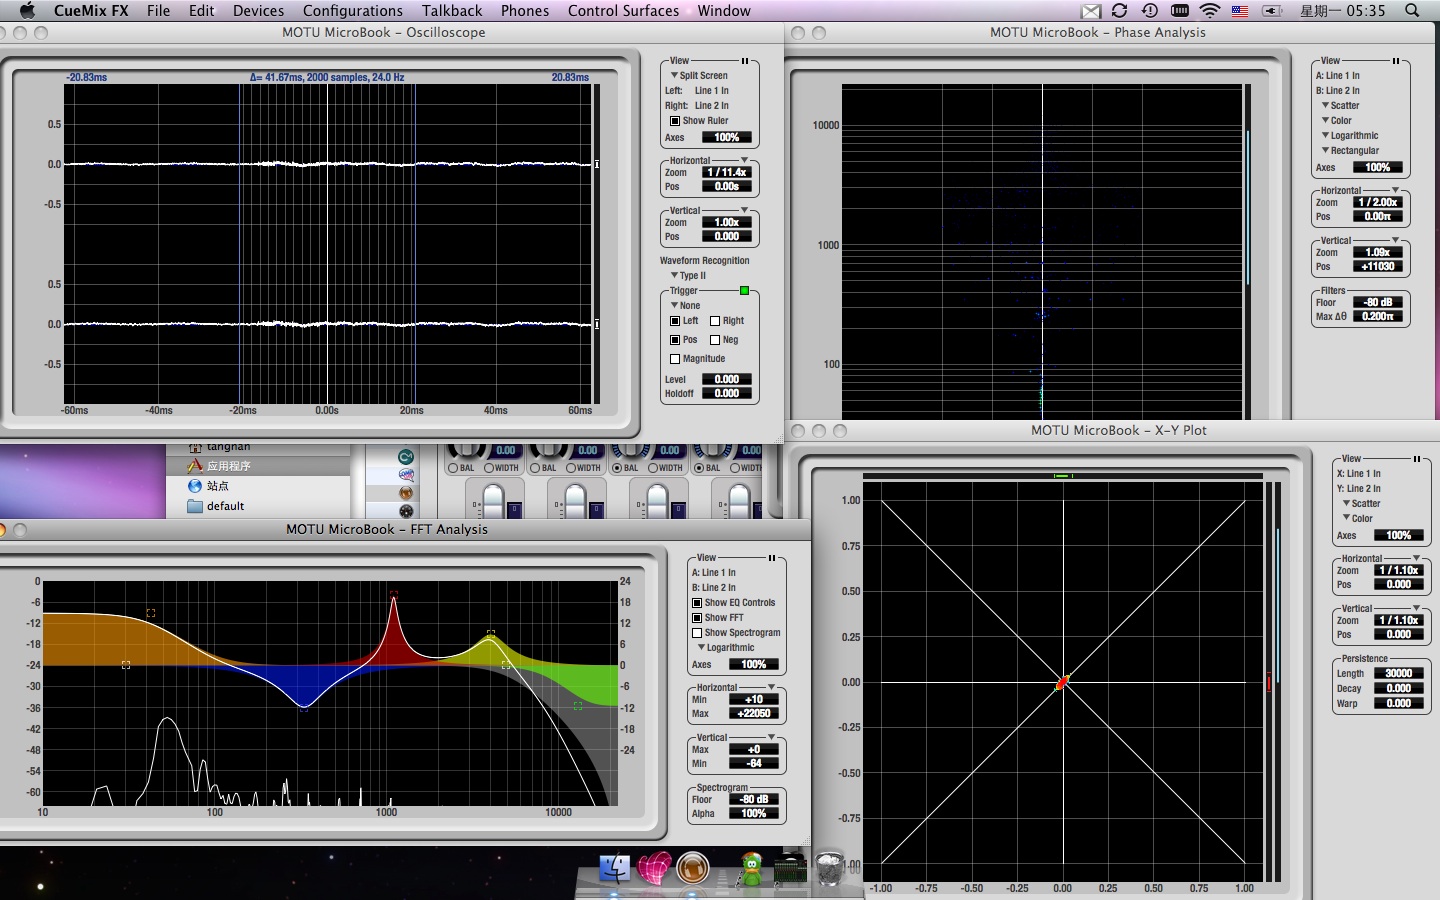Enable the Right trigger checkbox
The height and width of the screenshot is (900, 1440).
(x=715, y=321)
